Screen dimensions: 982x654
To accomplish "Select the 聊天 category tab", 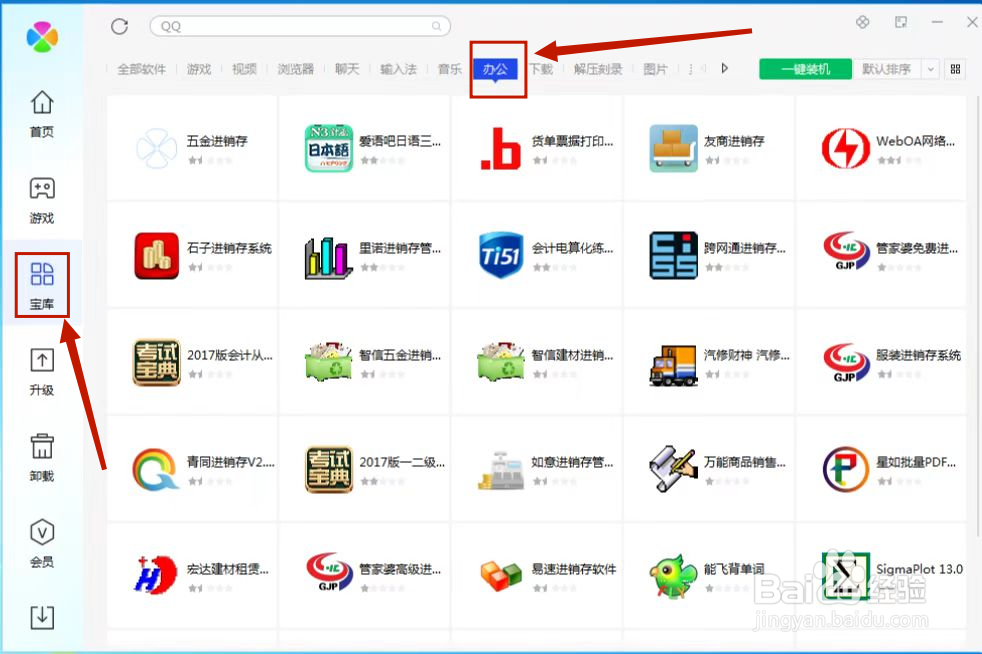I will pos(347,69).
